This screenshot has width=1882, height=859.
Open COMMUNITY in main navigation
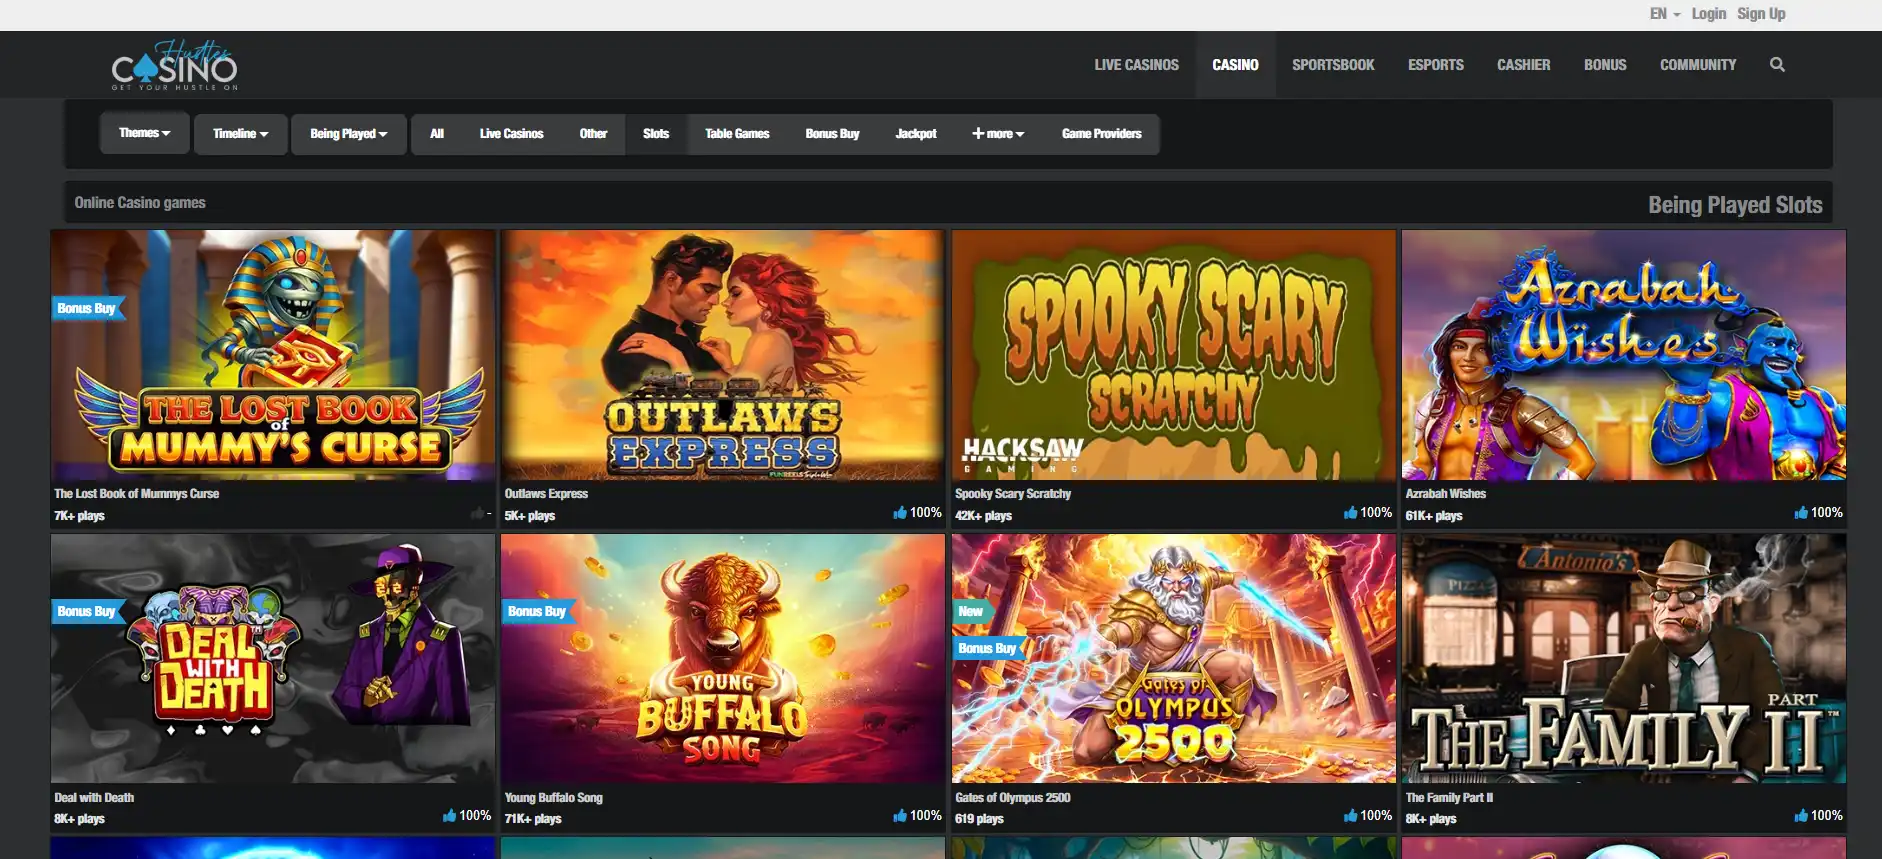click(1698, 64)
